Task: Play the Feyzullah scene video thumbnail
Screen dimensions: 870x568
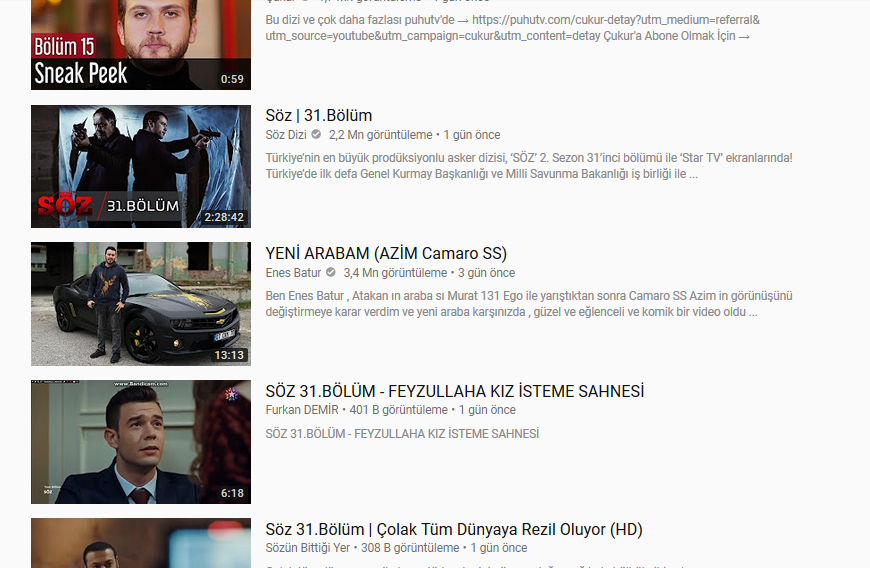Action: coord(141,442)
